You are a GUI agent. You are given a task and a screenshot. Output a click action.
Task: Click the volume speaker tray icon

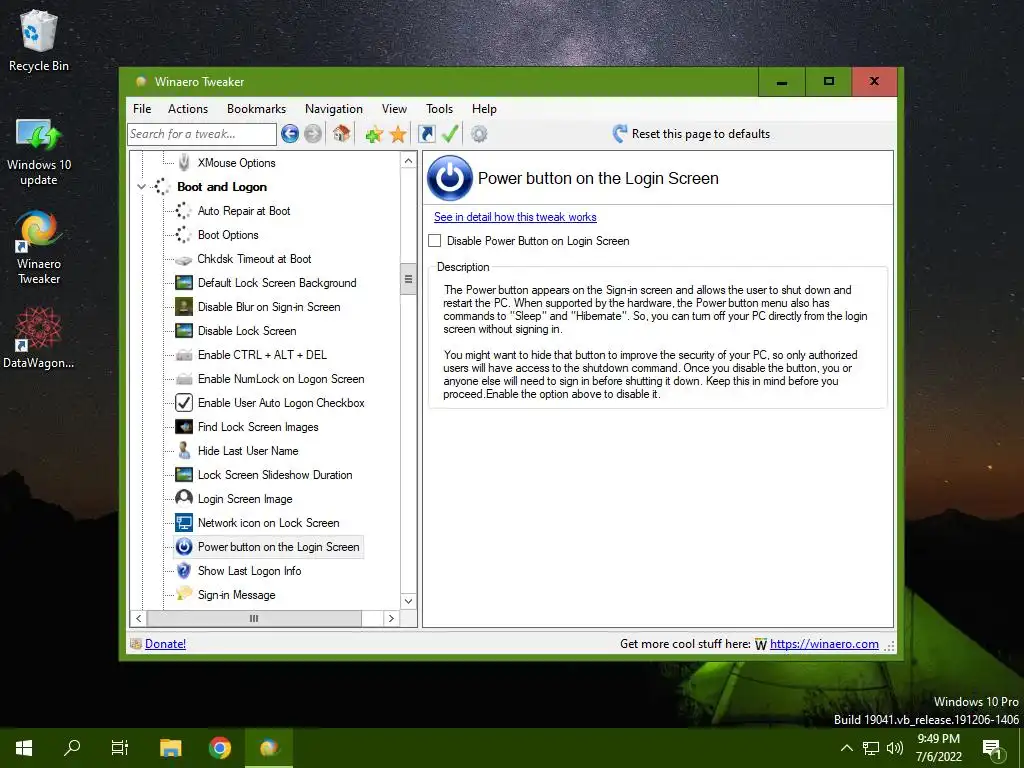(x=895, y=748)
